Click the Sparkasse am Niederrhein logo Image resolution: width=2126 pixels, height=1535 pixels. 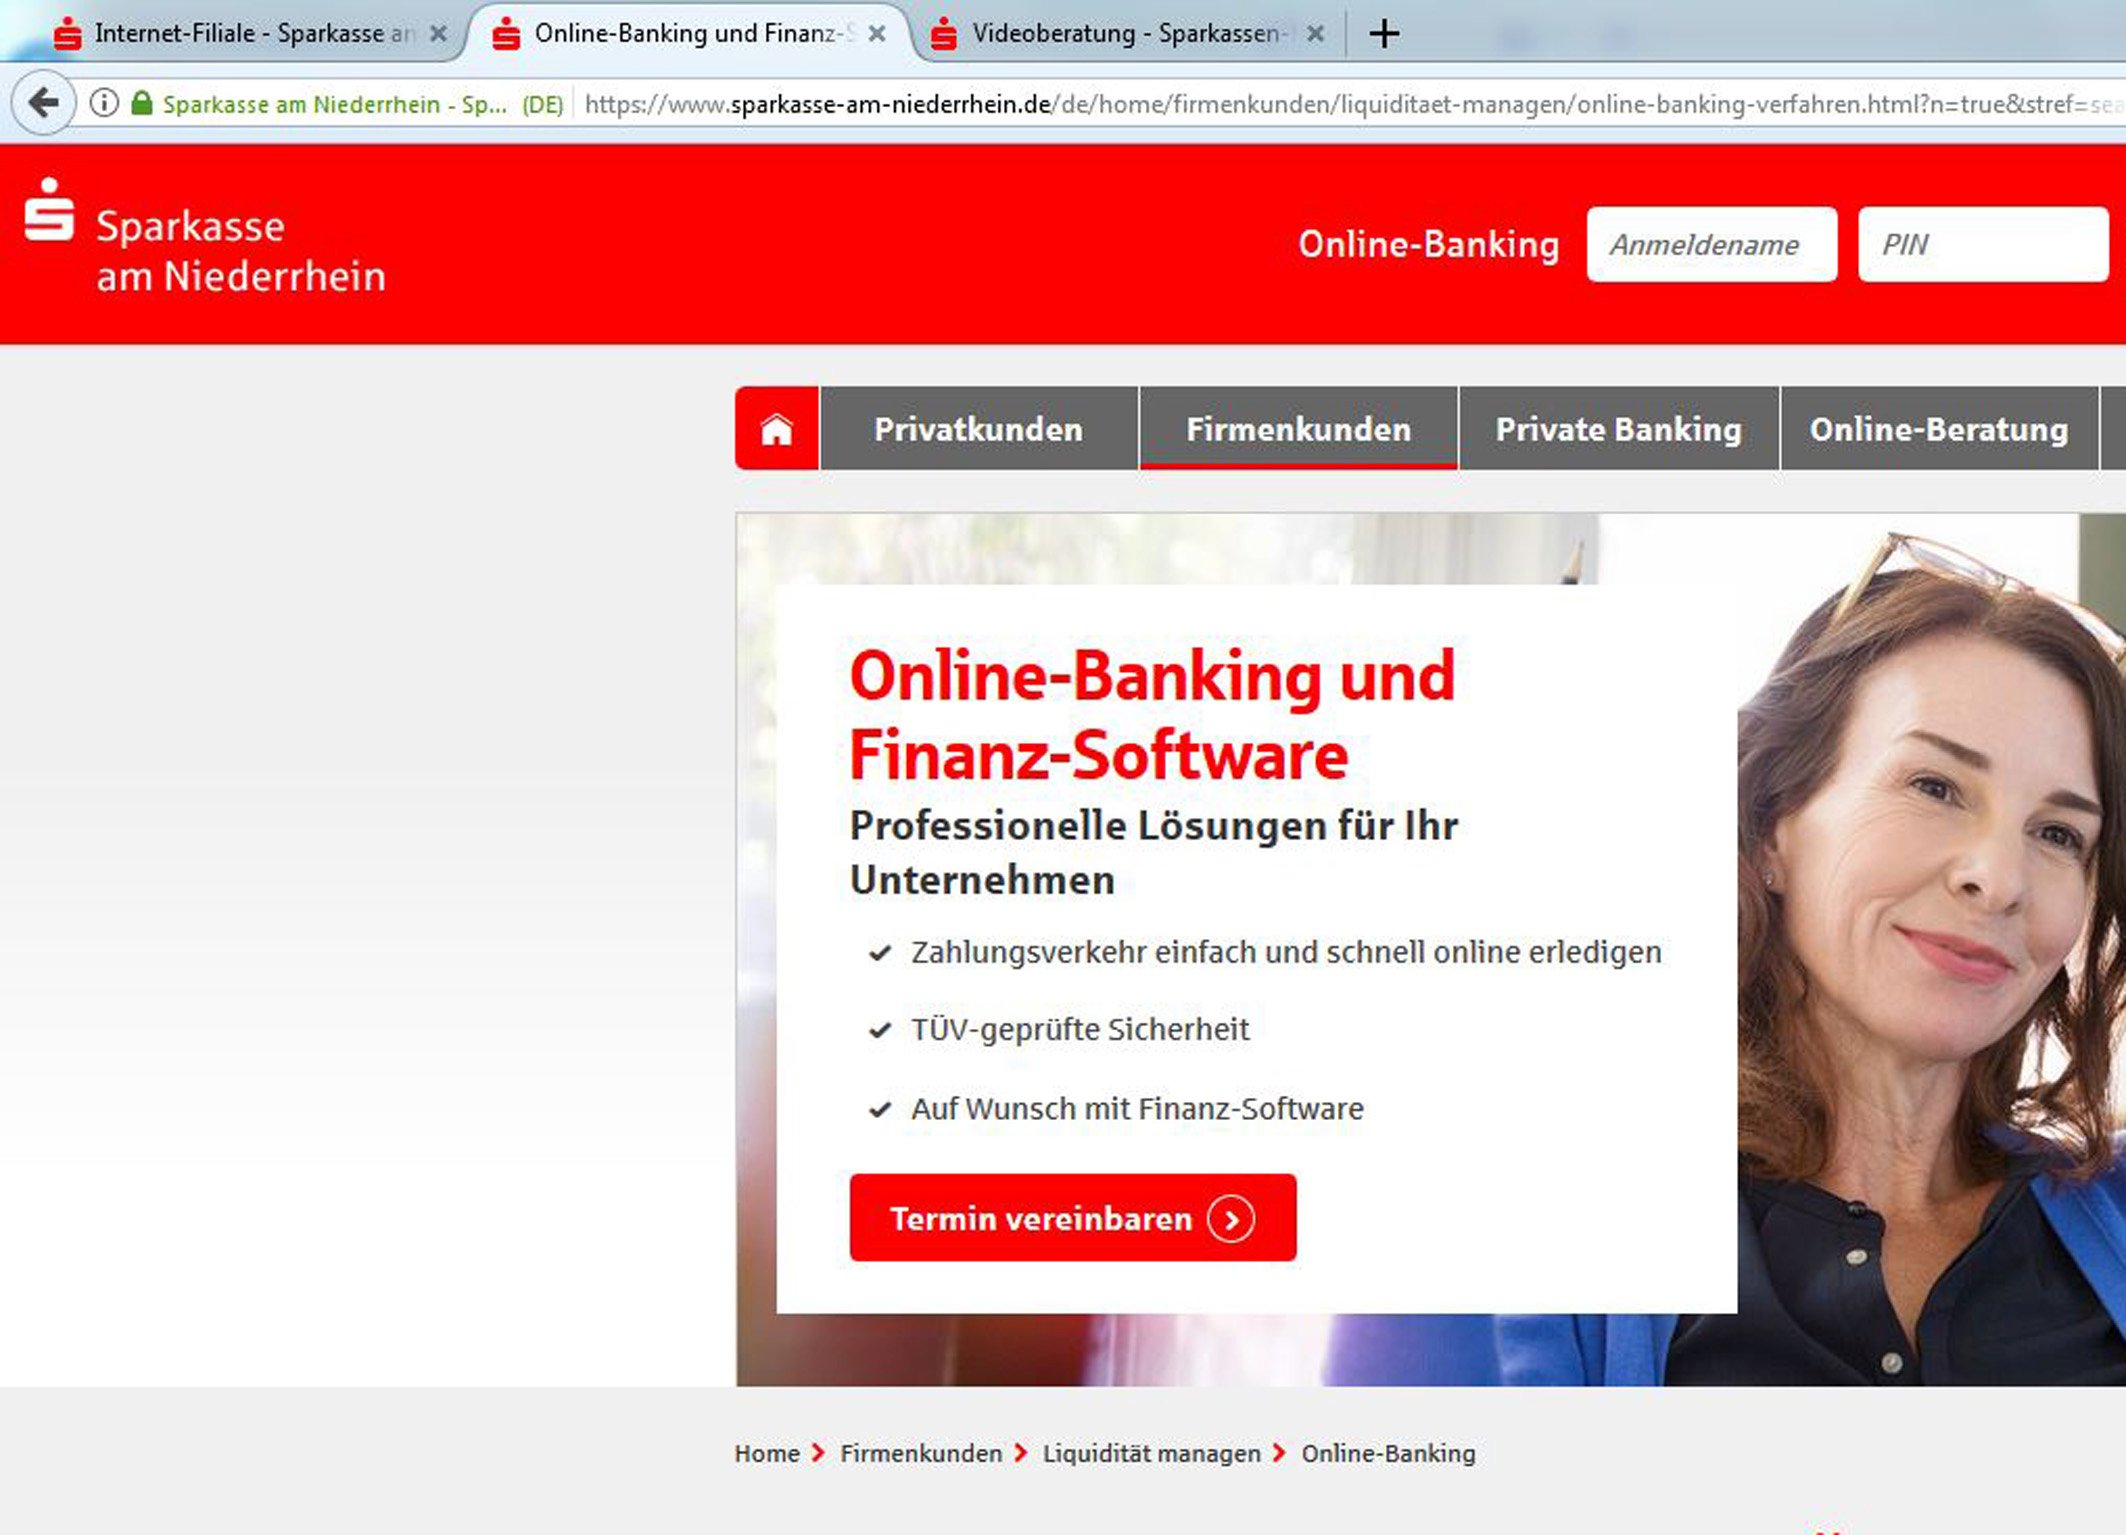[x=205, y=238]
